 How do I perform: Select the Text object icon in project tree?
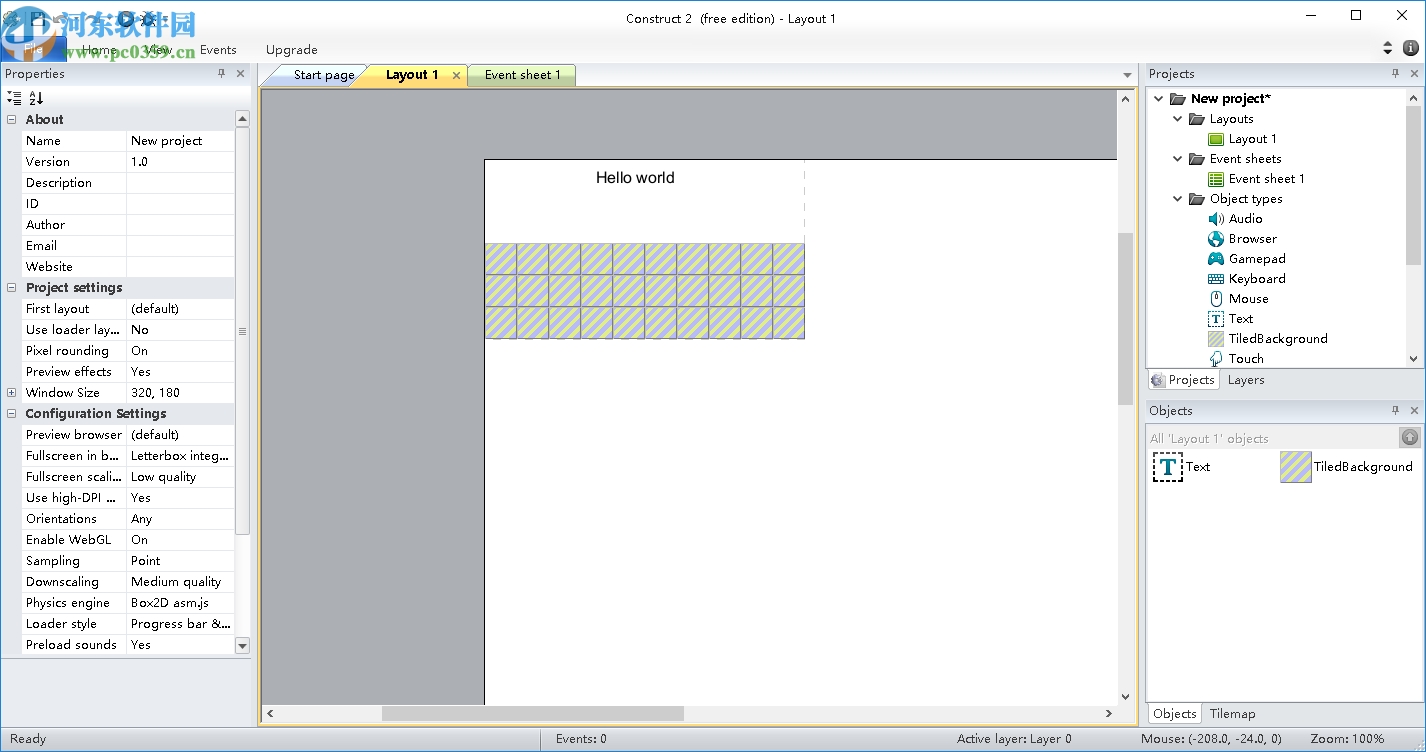[x=1216, y=319]
